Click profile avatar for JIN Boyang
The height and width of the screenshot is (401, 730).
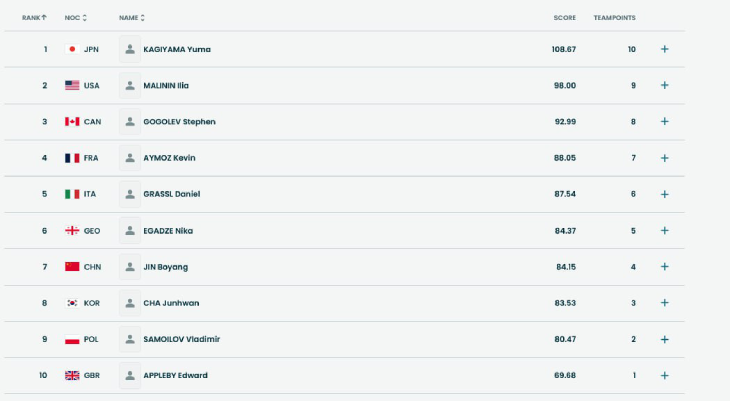click(130, 267)
